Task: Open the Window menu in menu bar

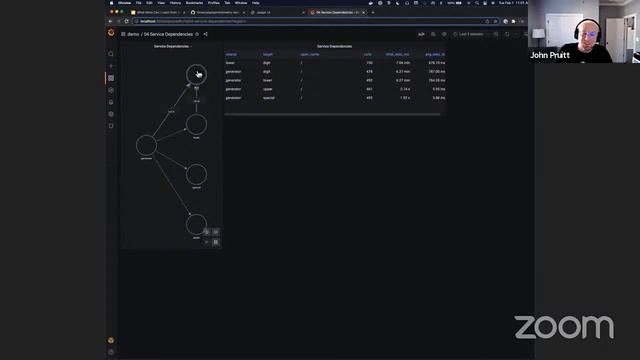Action: pos(241,3)
